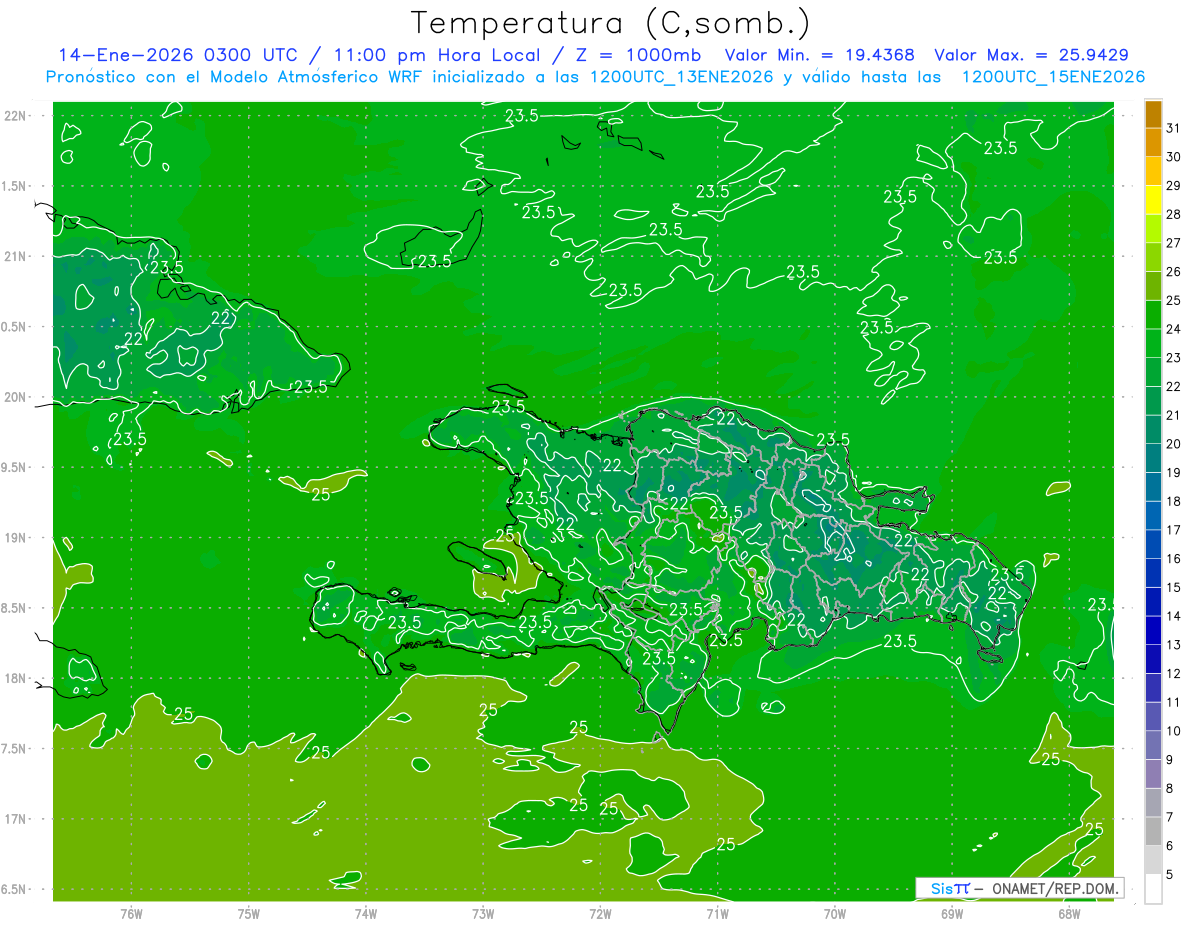Click the '71W' longitude axis label
Screen dimensions: 1200x927
[717, 913]
